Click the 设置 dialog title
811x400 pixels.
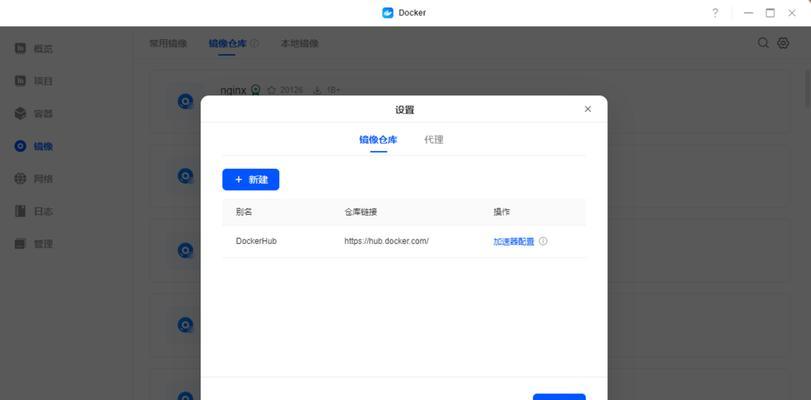point(404,110)
